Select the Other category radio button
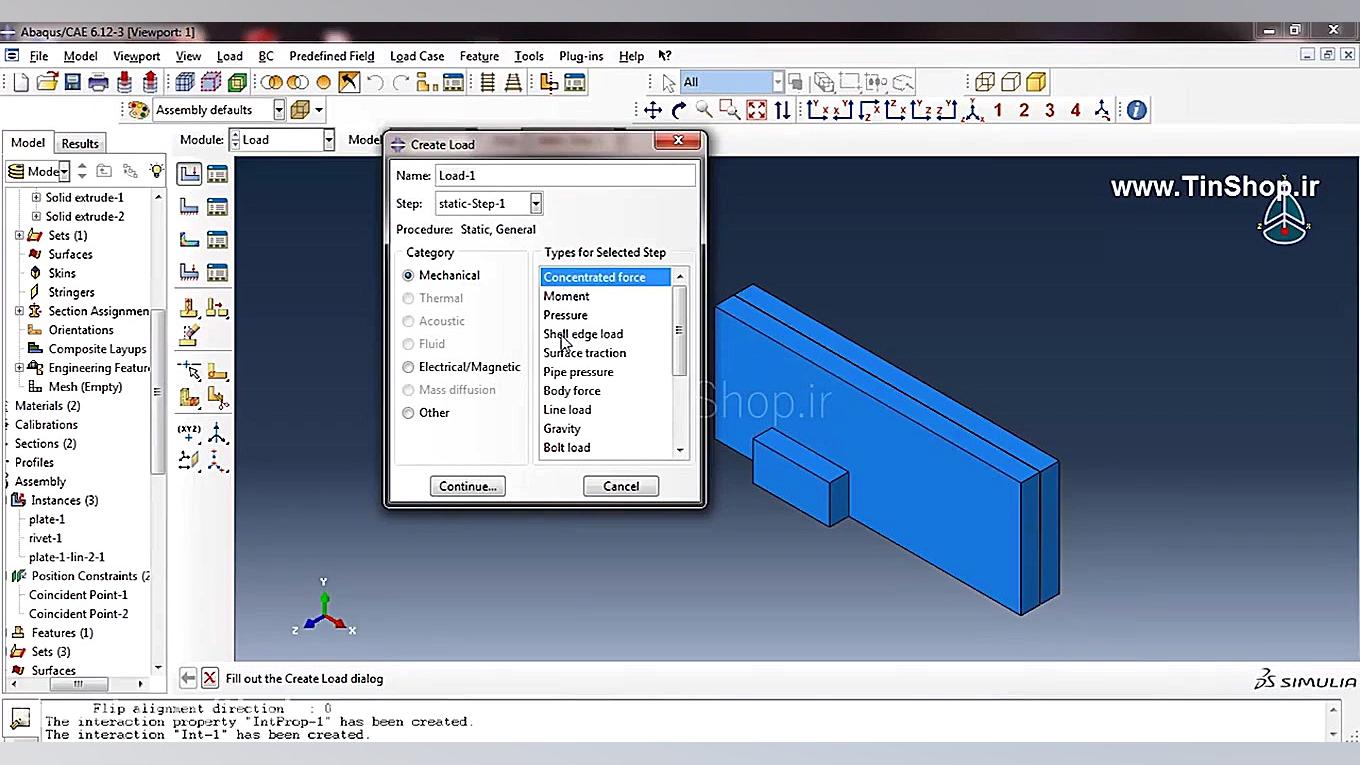This screenshot has height=765, width=1360. [x=408, y=413]
